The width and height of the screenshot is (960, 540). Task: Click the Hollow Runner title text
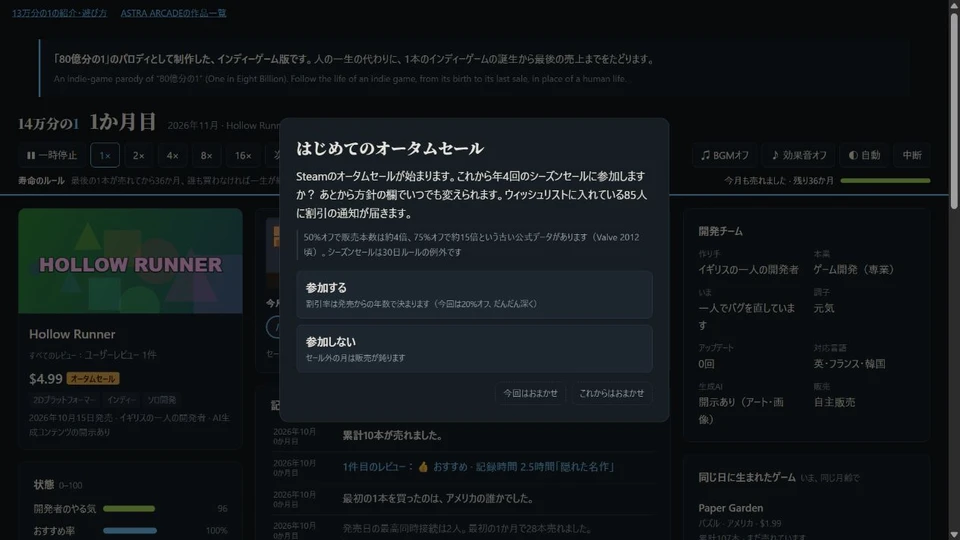(x=72, y=334)
